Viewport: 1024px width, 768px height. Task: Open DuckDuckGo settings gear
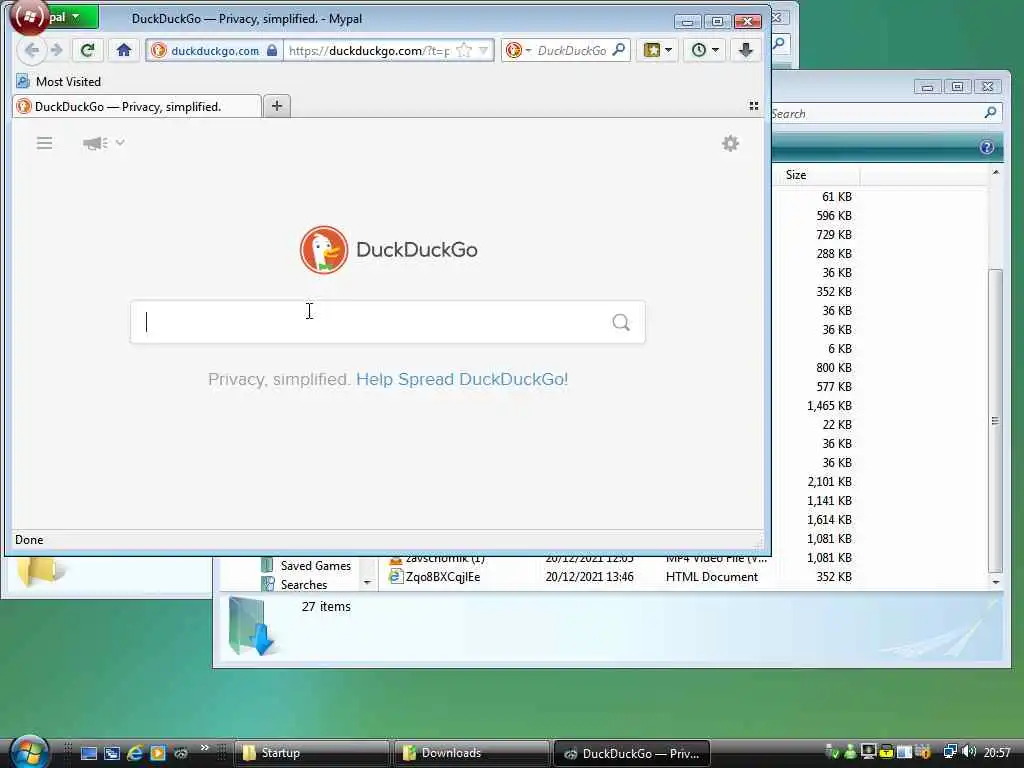click(730, 143)
